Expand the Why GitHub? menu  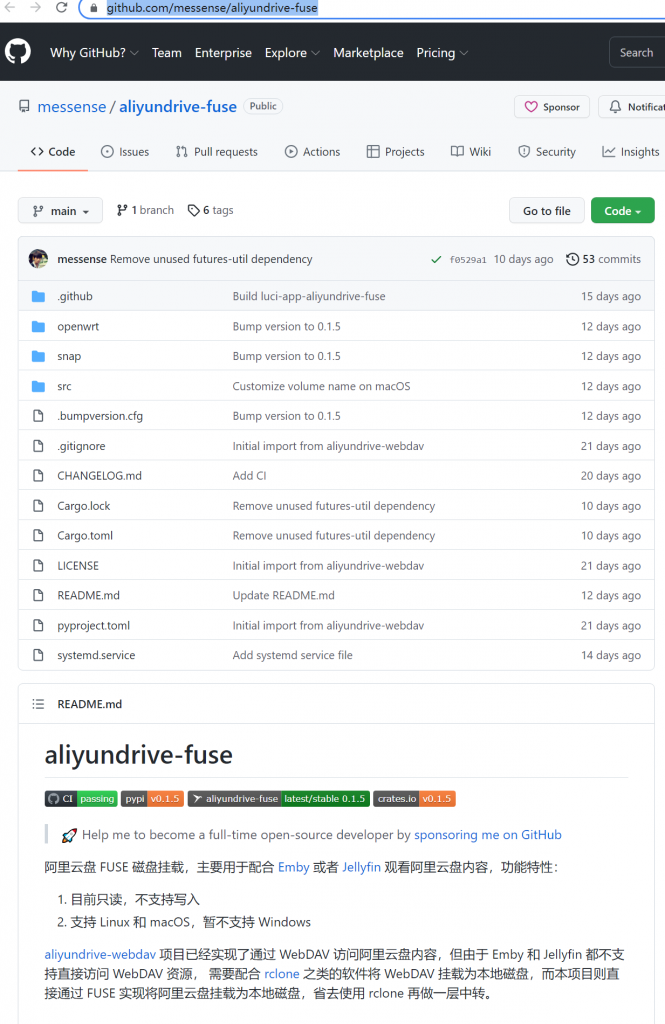(x=94, y=53)
